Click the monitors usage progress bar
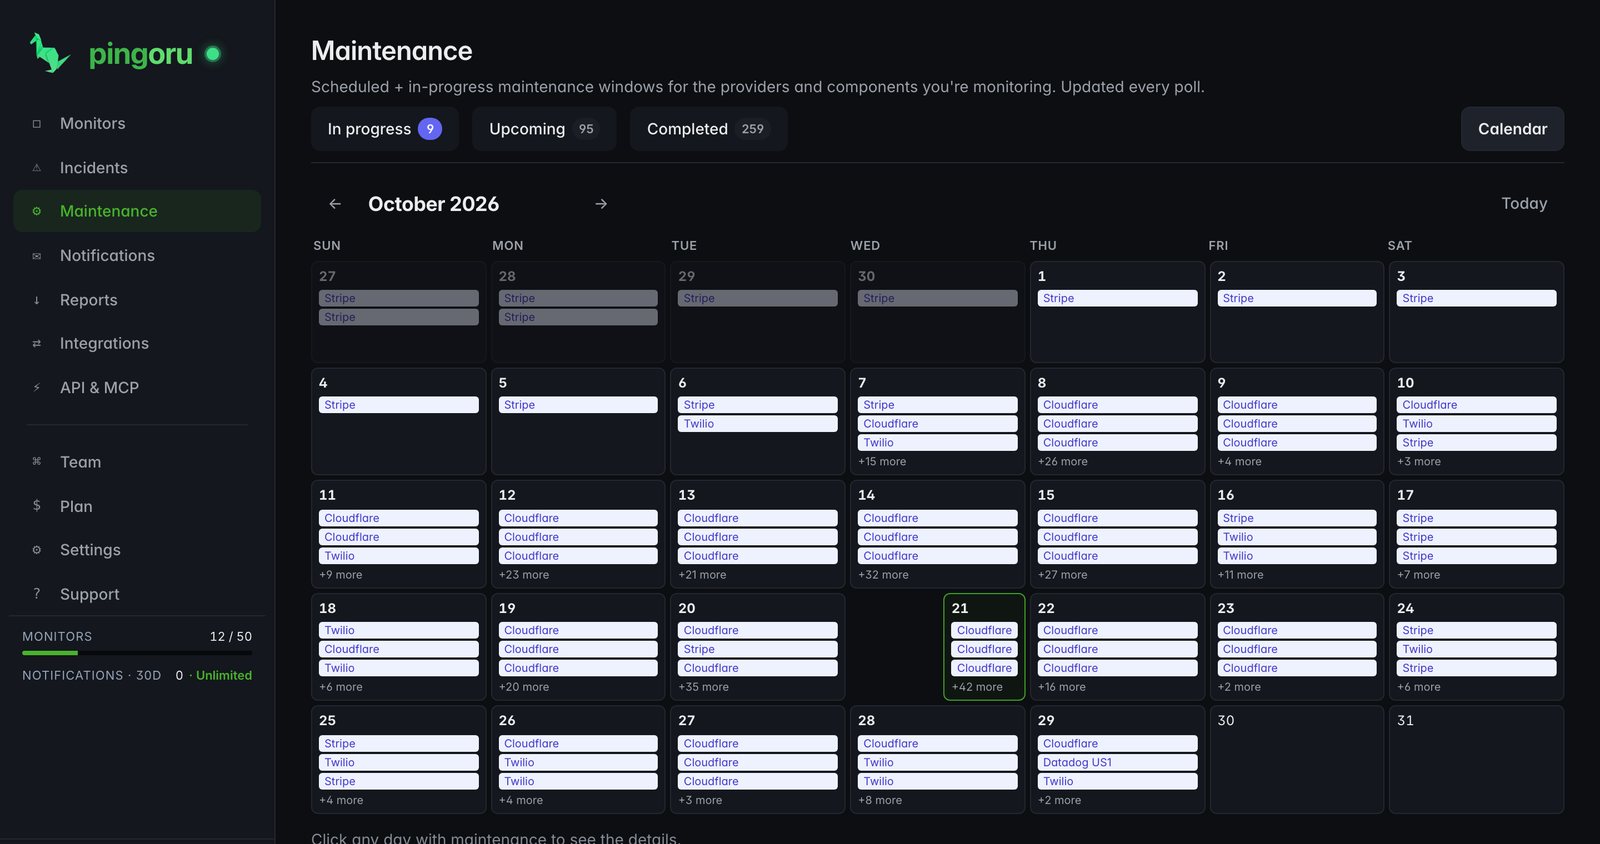Image resolution: width=1600 pixels, height=844 pixels. (x=137, y=653)
